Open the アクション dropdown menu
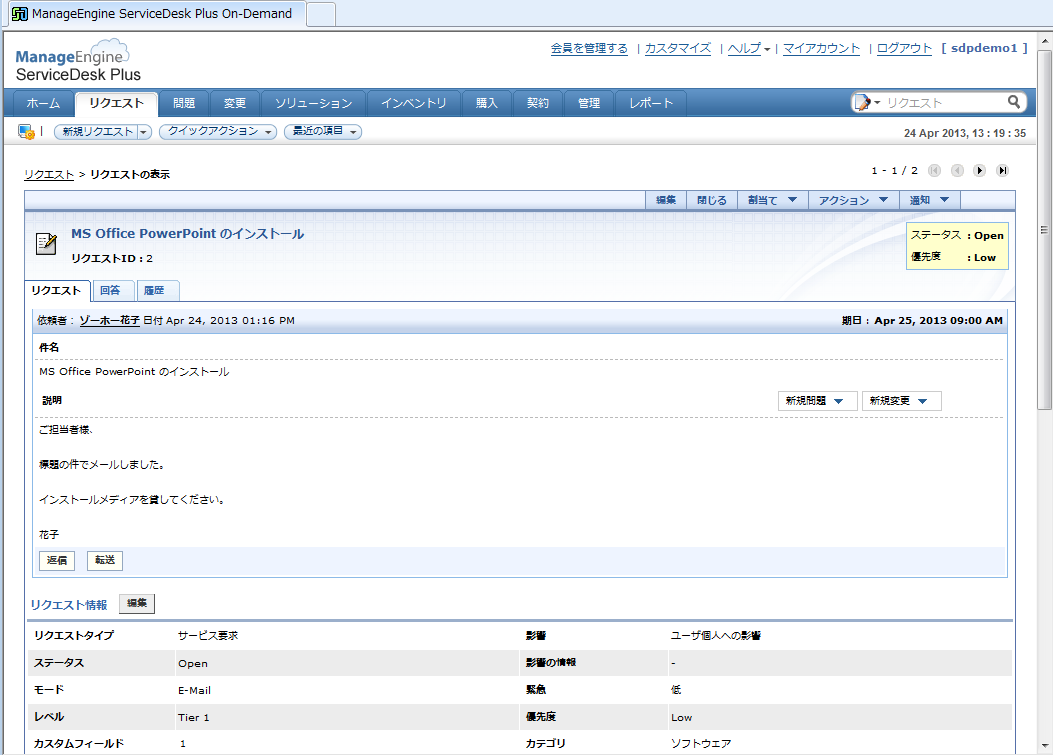 [x=853, y=200]
